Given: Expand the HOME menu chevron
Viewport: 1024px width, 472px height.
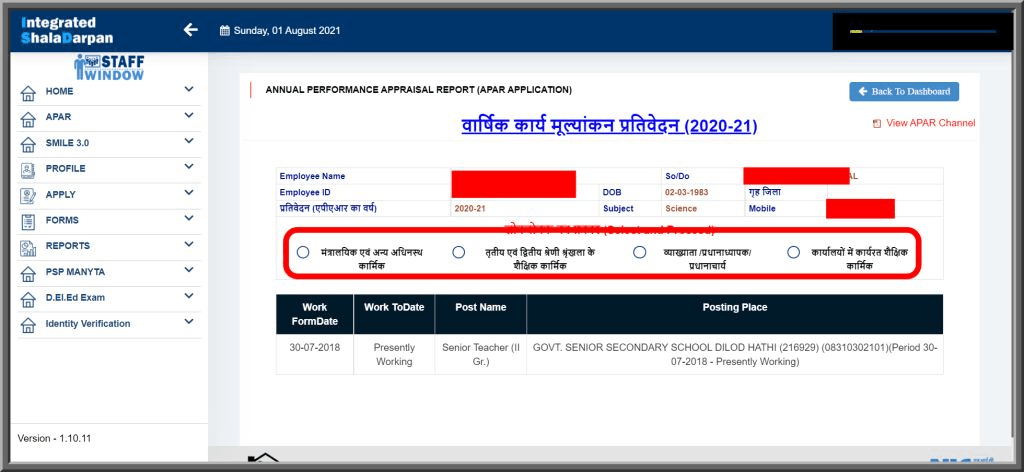Looking at the screenshot, I should (x=189, y=89).
